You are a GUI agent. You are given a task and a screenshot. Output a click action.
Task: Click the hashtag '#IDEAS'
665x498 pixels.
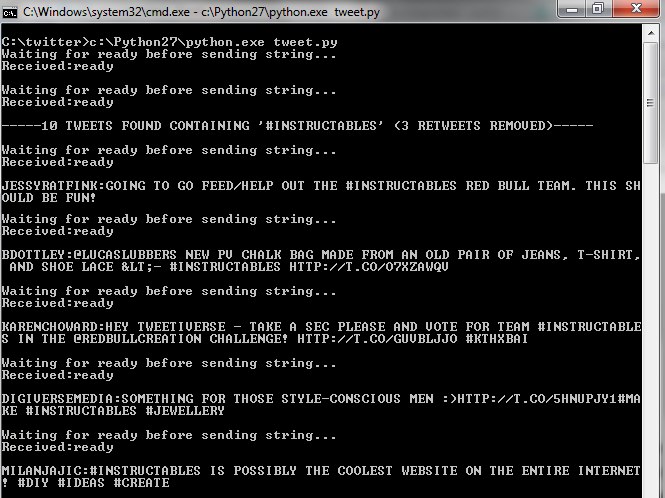81,483
